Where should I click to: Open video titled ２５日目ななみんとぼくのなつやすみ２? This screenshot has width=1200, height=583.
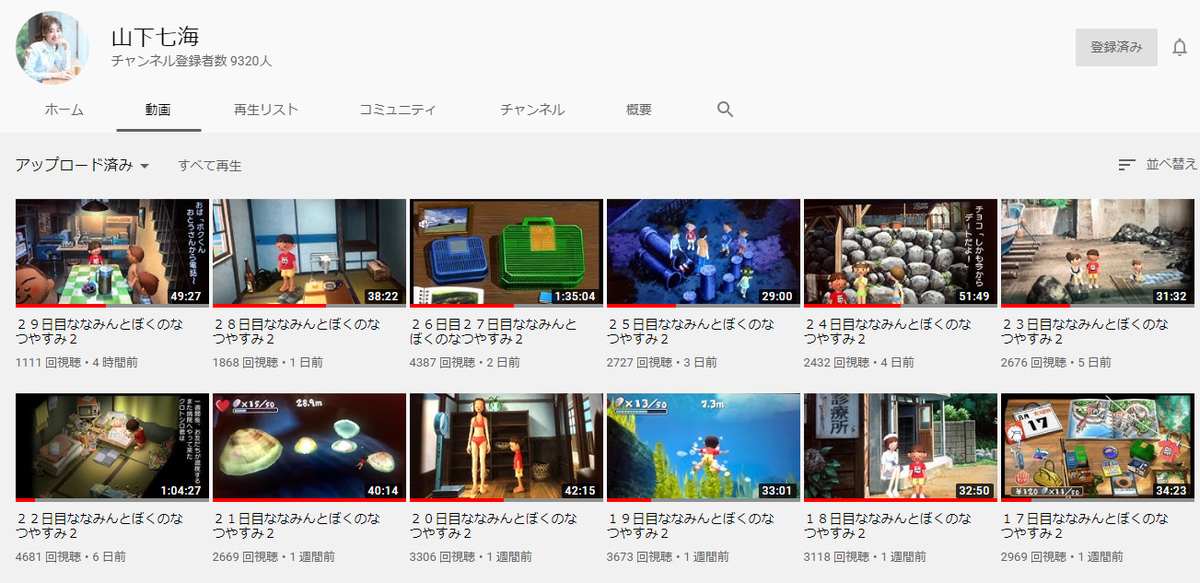692,332
